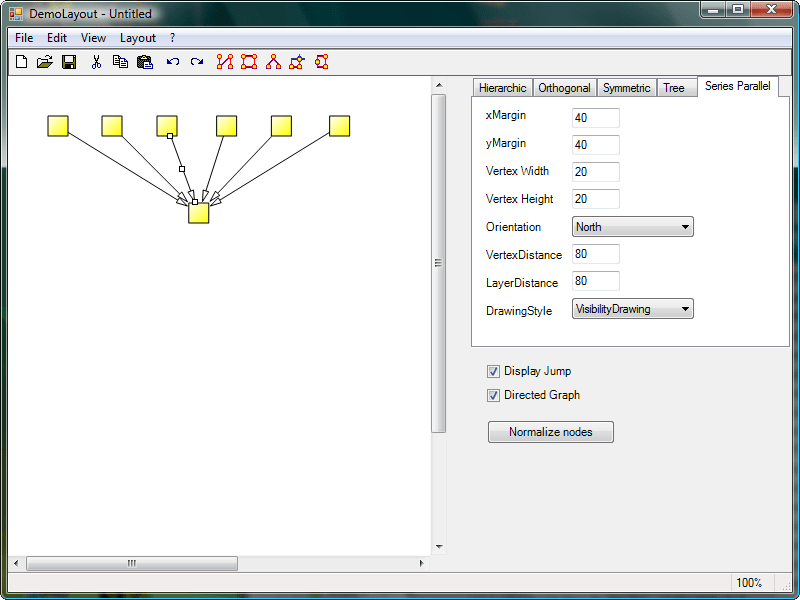Screen dimensions: 800x600
Task: Save the graph with the floppy disk icon
Action: tap(69, 62)
